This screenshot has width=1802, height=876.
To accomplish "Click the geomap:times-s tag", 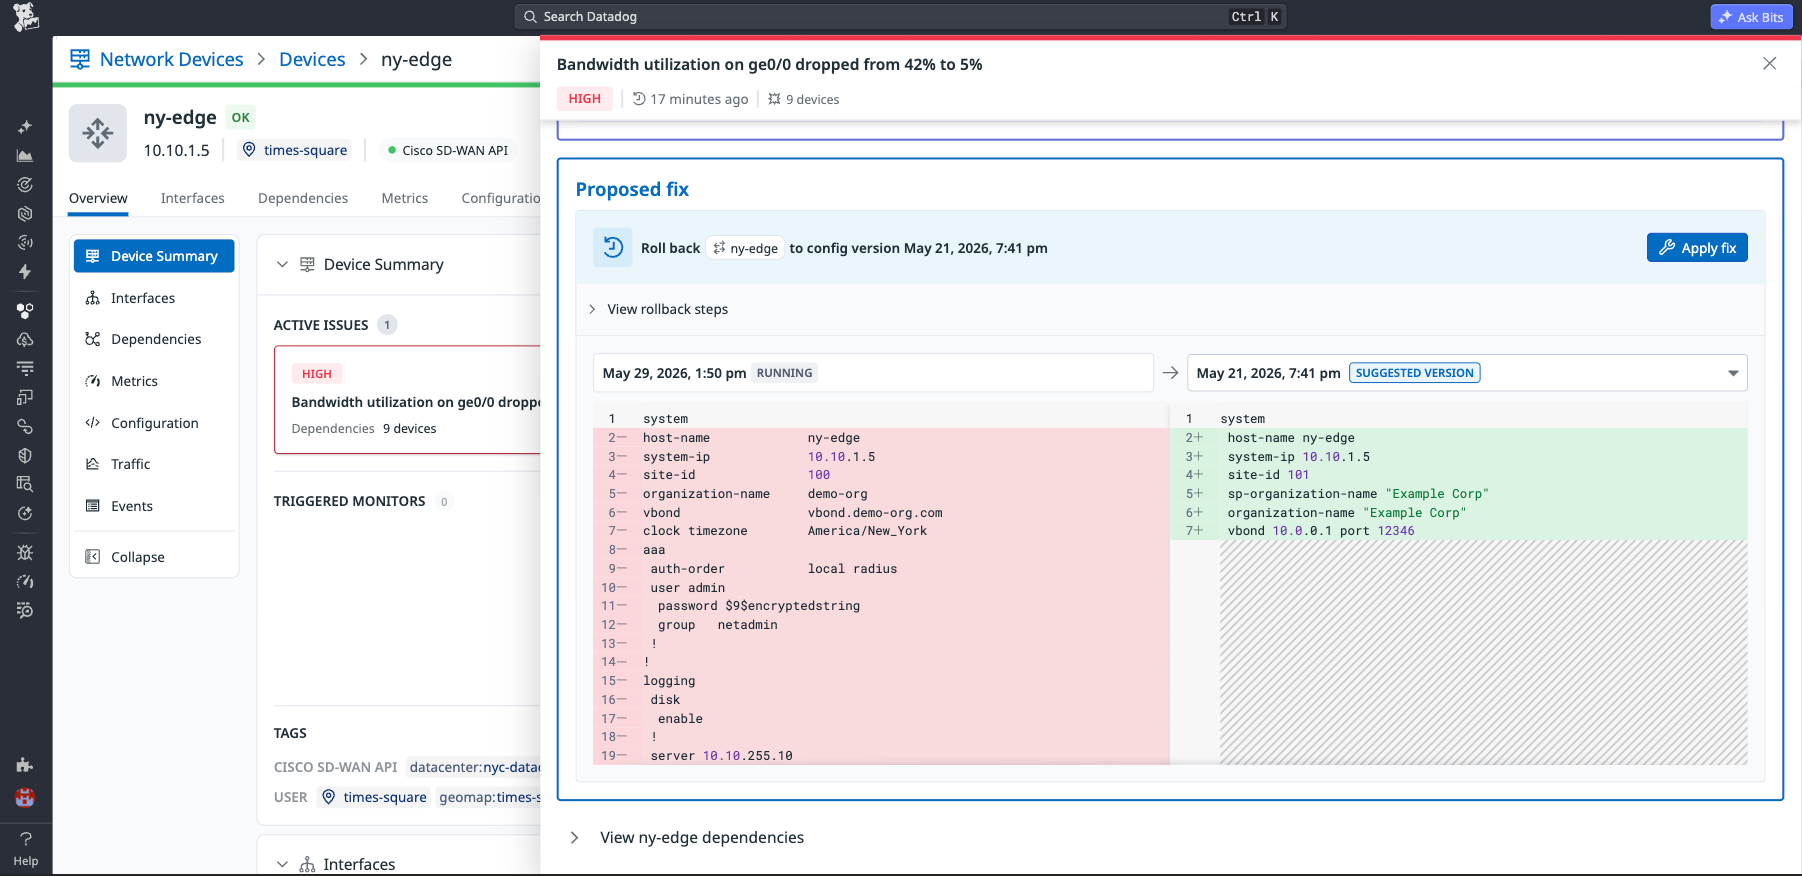I will tap(488, 797).
